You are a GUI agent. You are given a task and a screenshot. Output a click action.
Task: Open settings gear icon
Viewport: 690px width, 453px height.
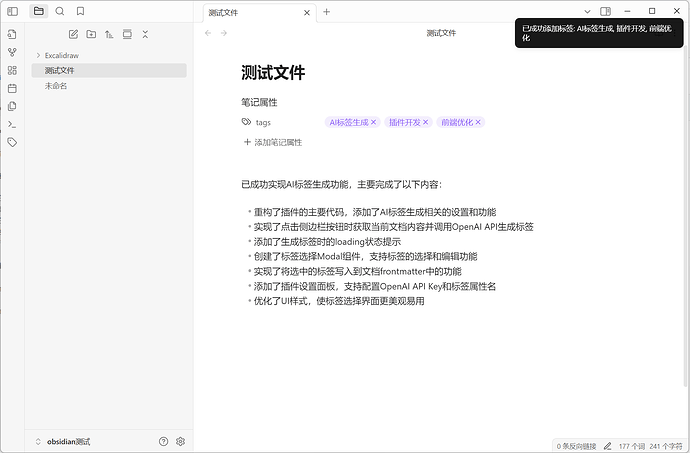click(180, 442)
